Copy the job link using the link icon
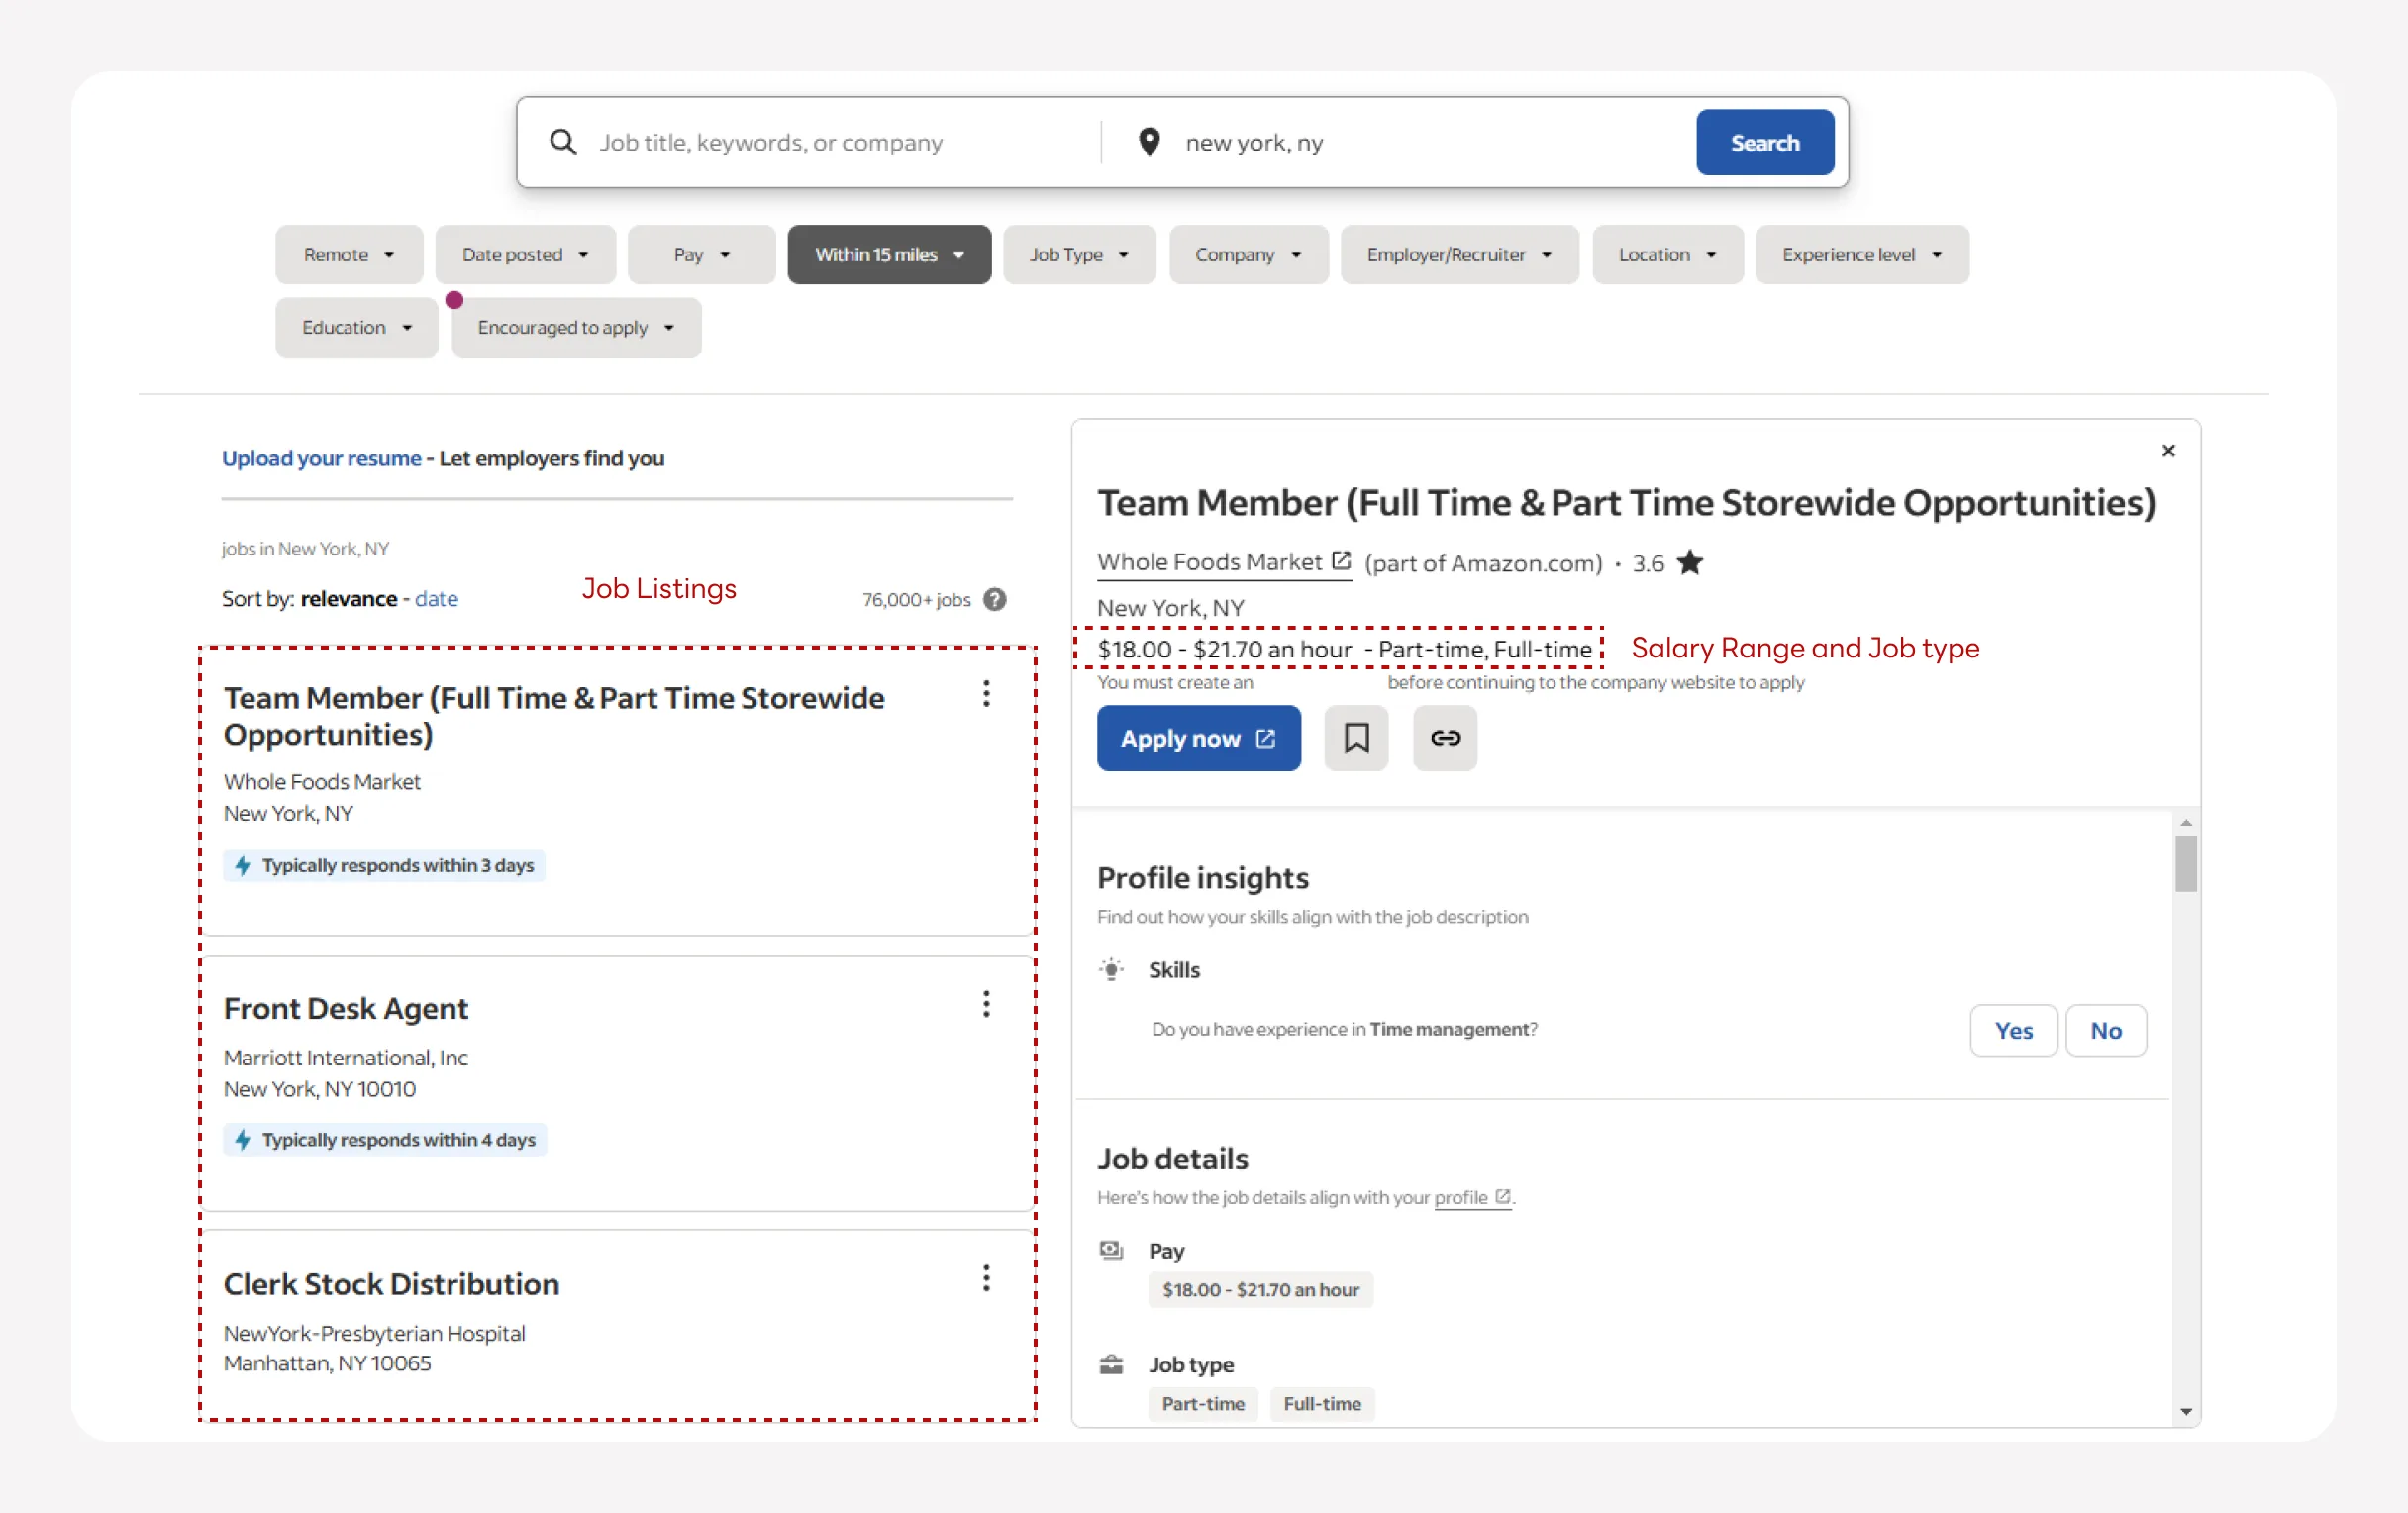2408x1513 pixels. (x=1444, y=738)
